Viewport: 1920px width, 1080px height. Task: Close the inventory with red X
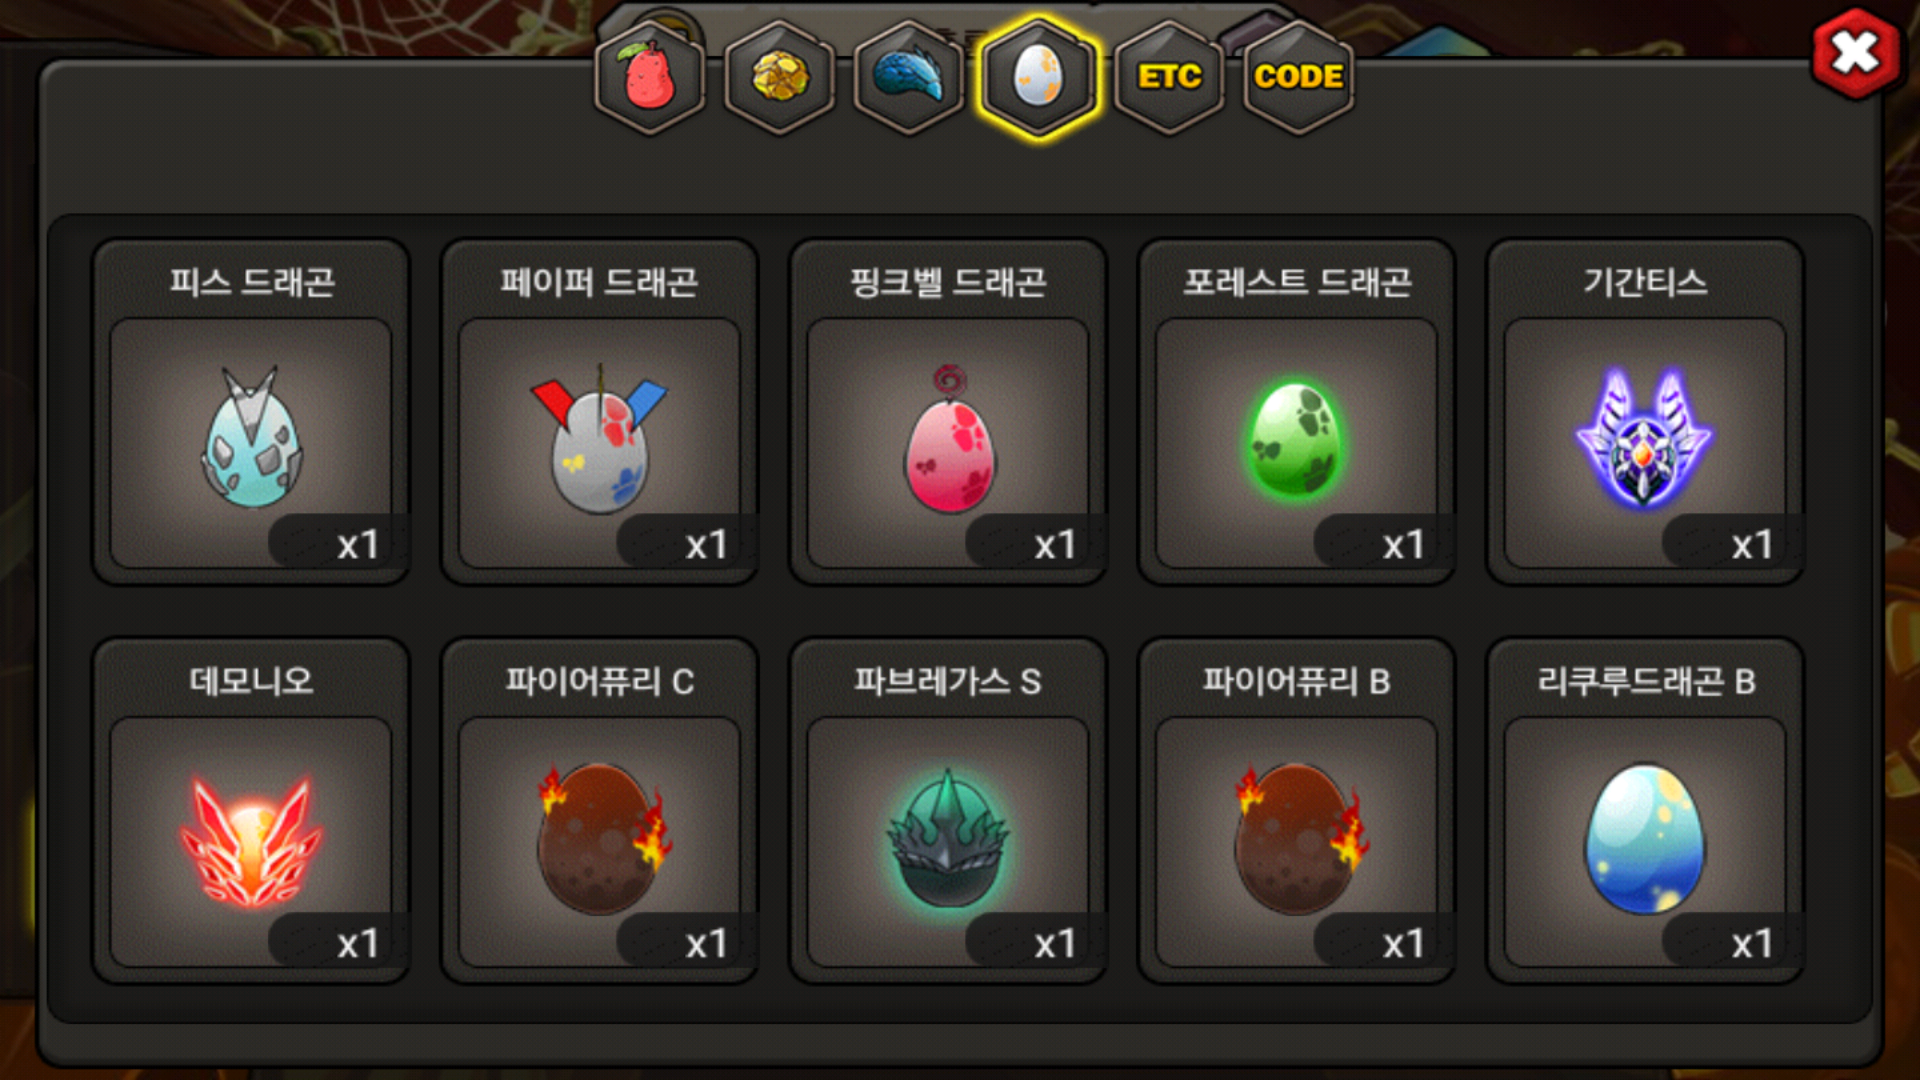coord(1856,53)
